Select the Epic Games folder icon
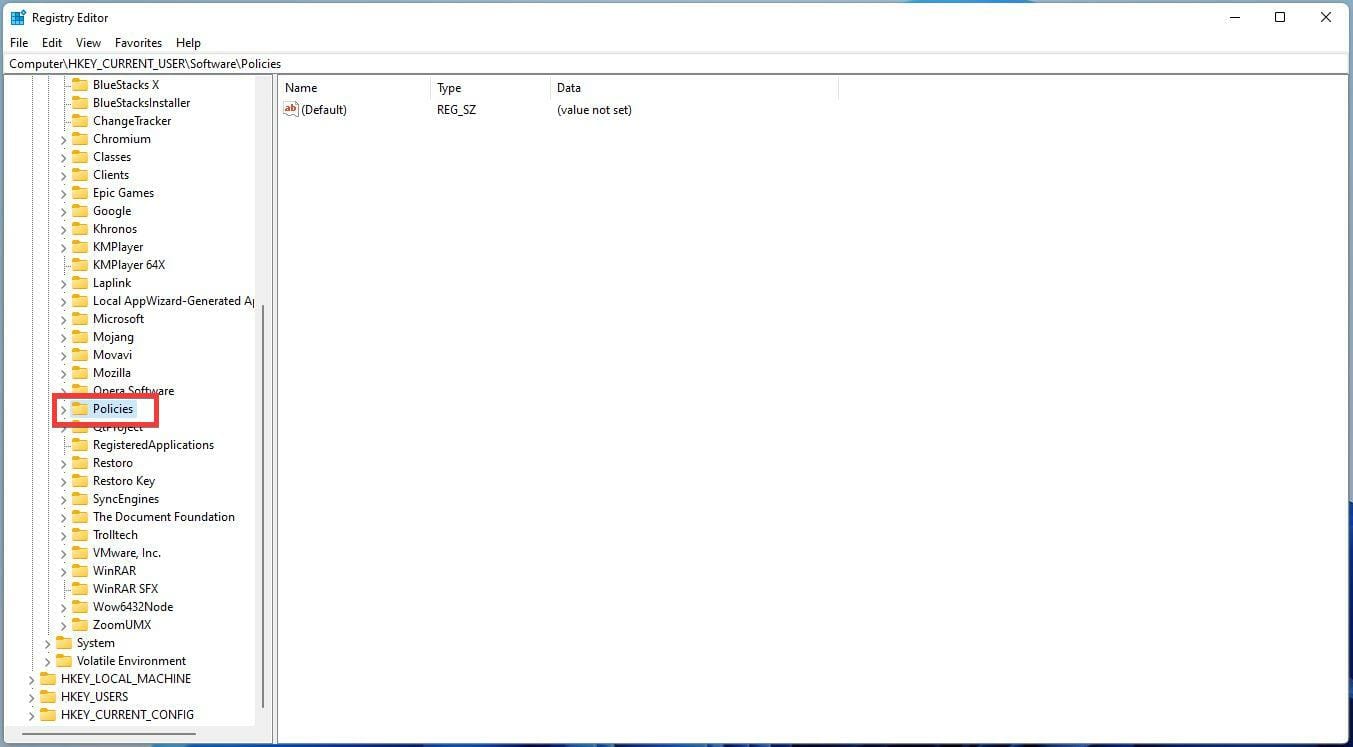Screen dimensions: 1353x747 (80, 192)
